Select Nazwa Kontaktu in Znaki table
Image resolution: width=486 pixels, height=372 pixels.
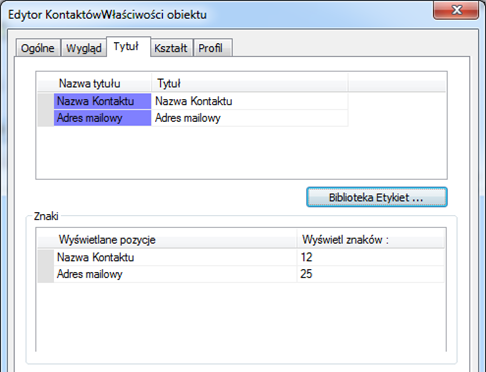[x=175, y=257]
